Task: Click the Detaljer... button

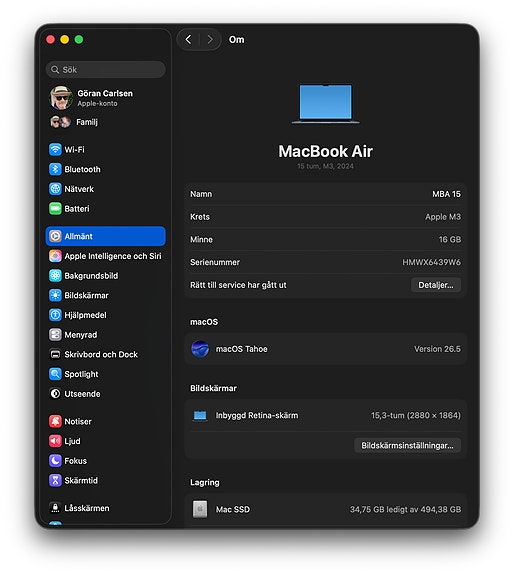Action: [436, 285]
